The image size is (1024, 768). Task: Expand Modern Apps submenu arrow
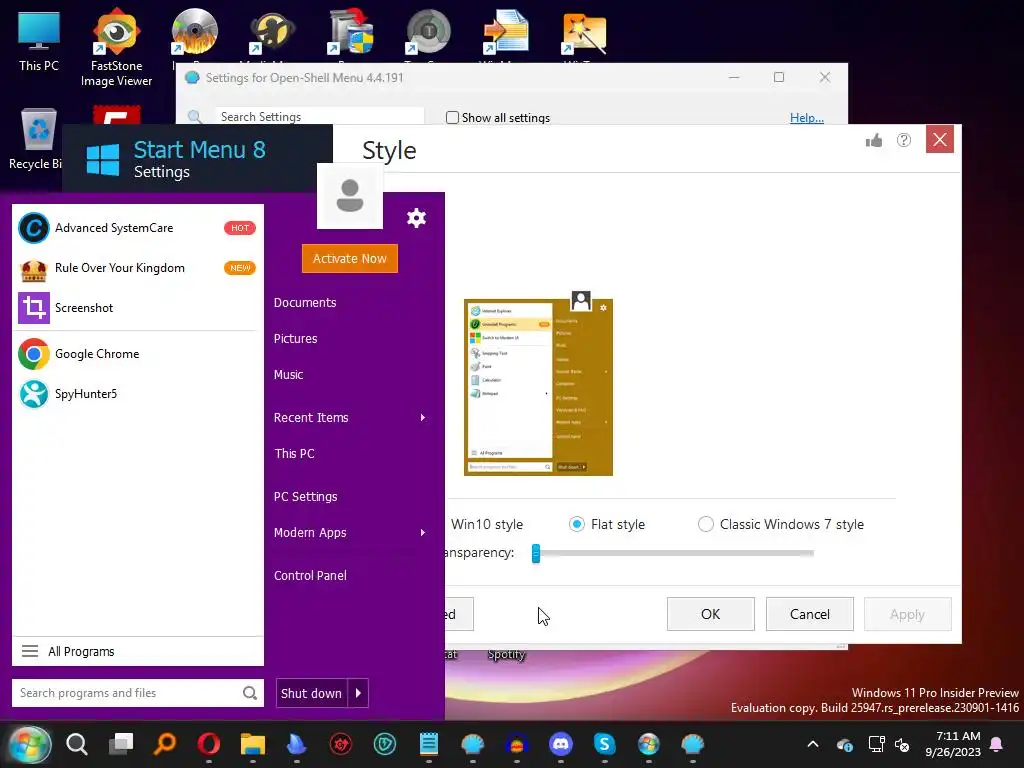click(423, 533)
